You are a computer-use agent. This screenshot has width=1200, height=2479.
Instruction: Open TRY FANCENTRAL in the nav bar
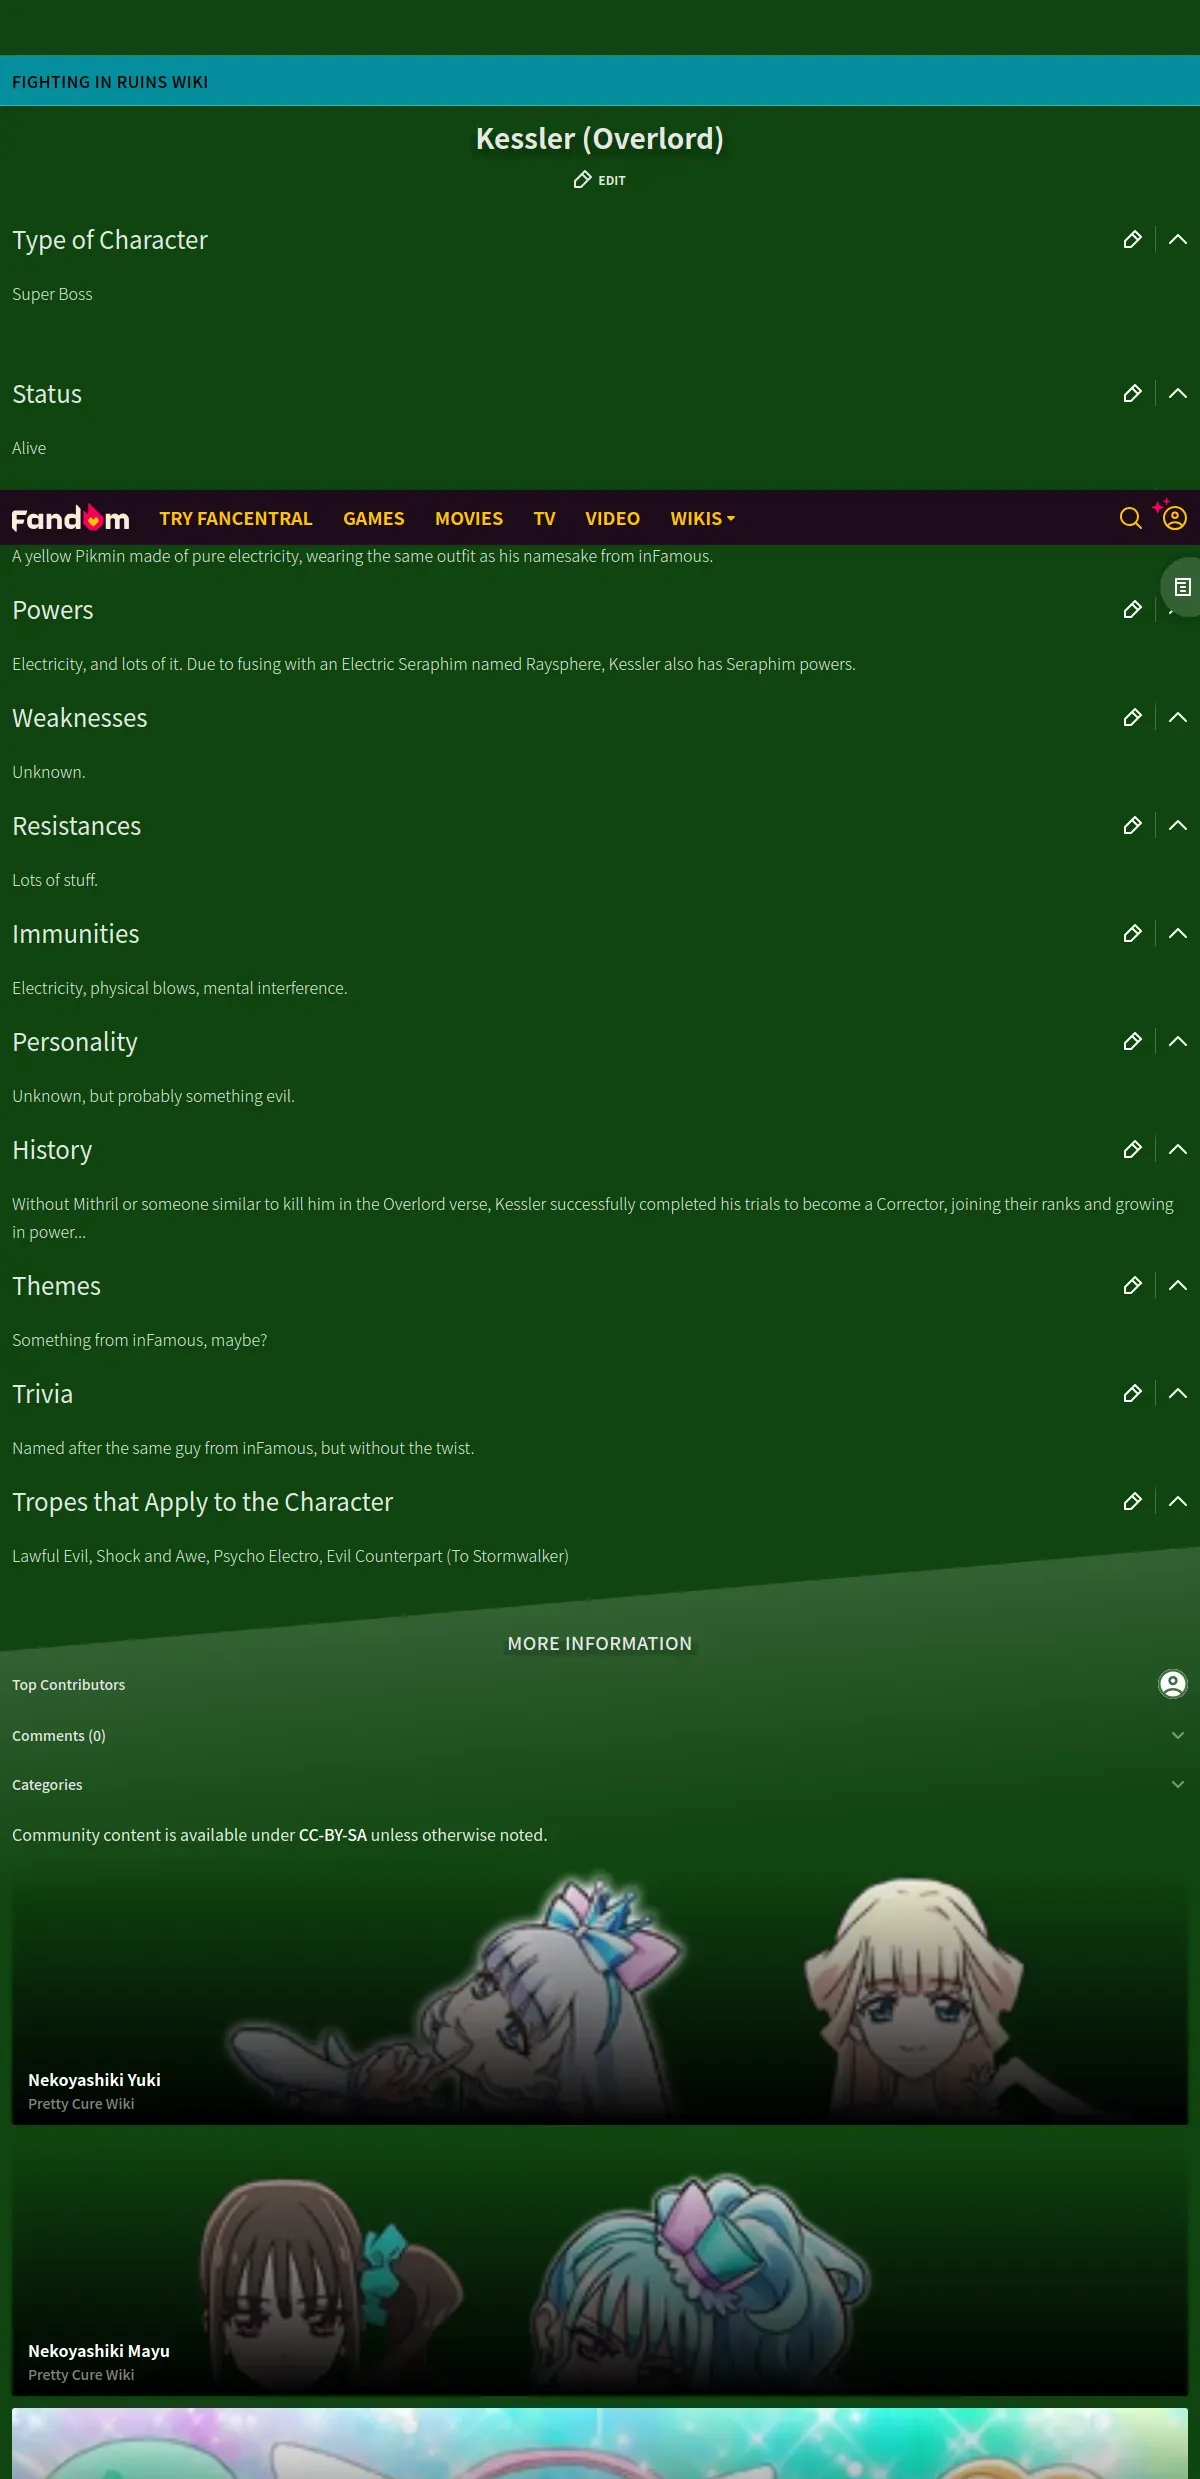236,518
